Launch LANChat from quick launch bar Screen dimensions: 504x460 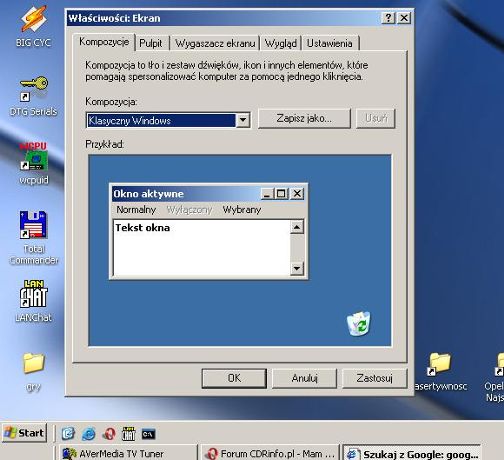(x=129, y=434)
